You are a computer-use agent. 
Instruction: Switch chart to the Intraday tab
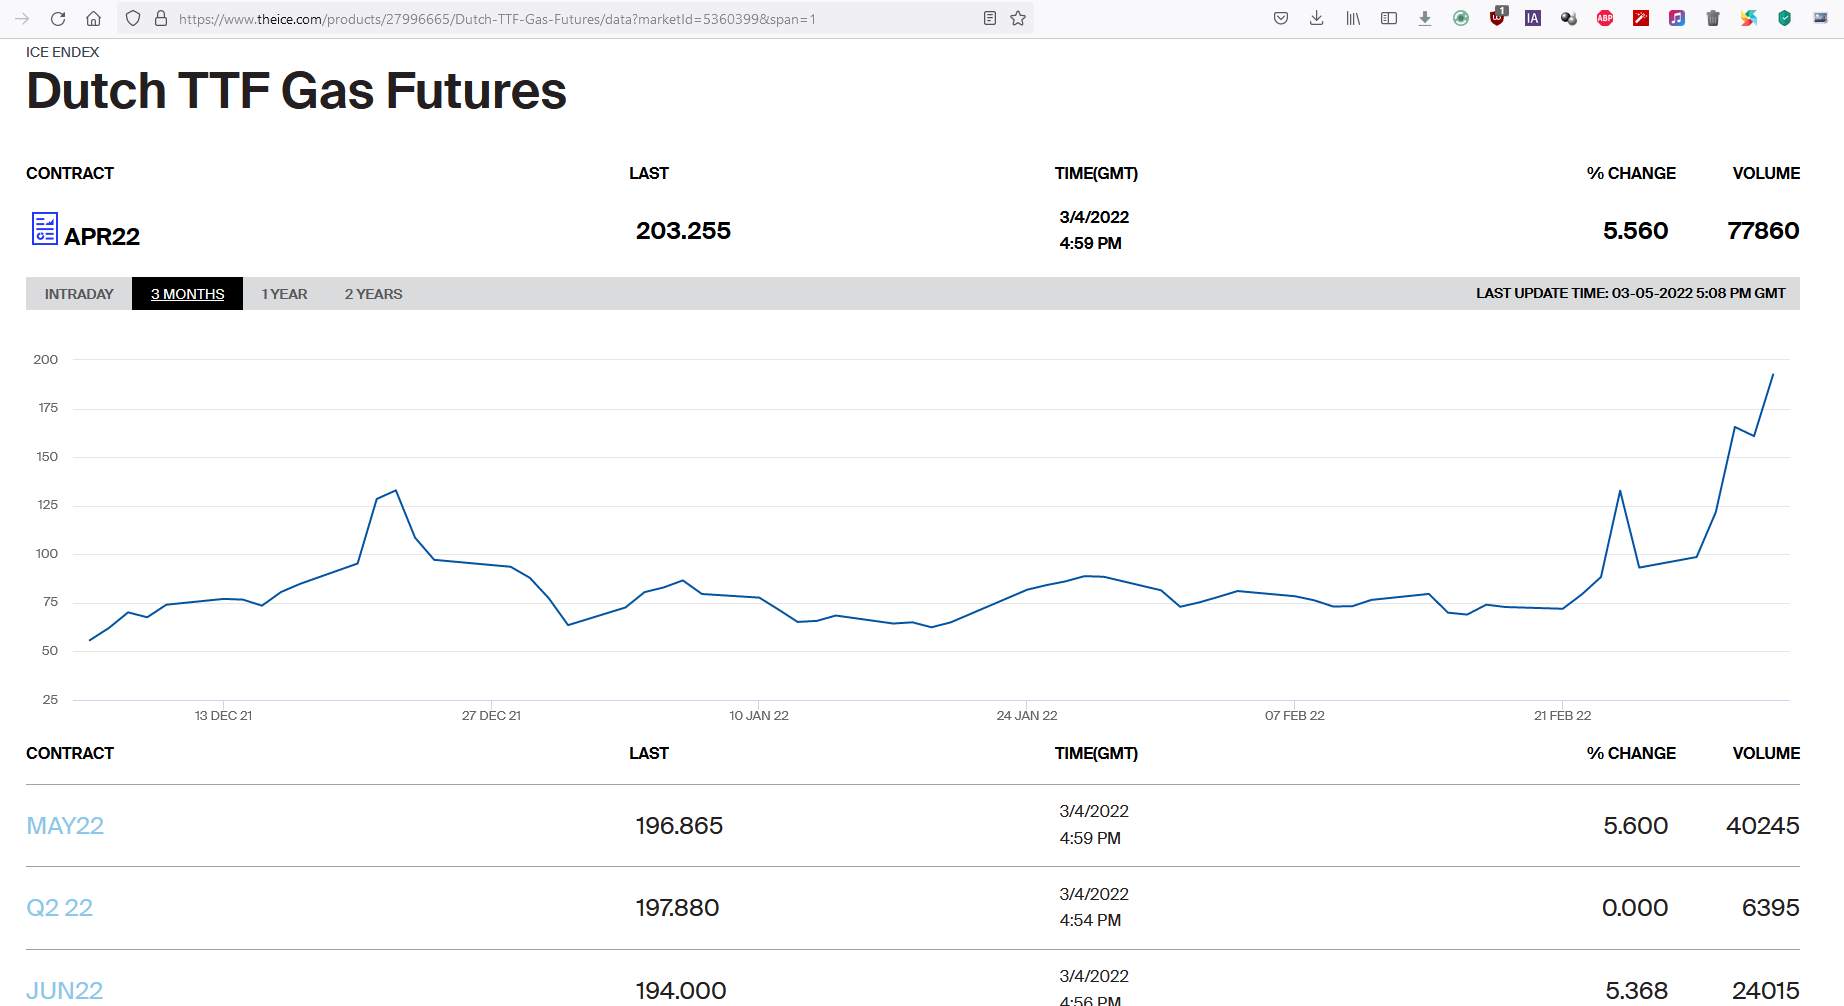coord(79,294)
